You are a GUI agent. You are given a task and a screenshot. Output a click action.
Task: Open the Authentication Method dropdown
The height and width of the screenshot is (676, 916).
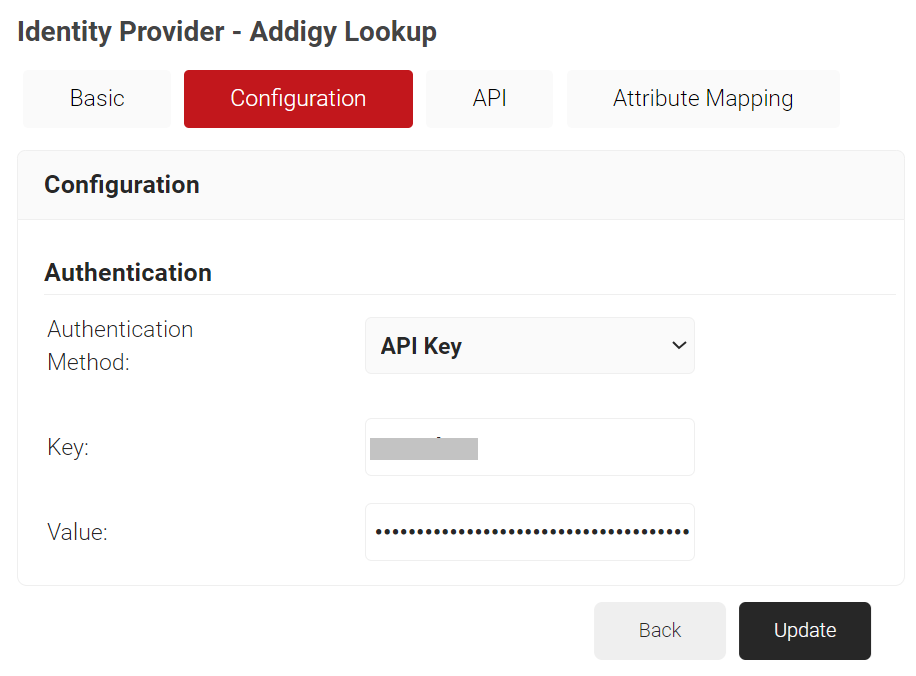[529, 345]
